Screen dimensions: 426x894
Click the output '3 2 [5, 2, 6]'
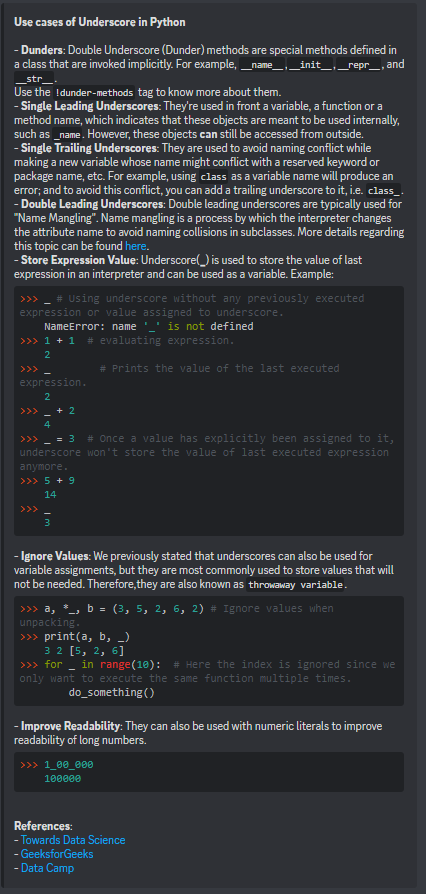[x=84, y=651]
